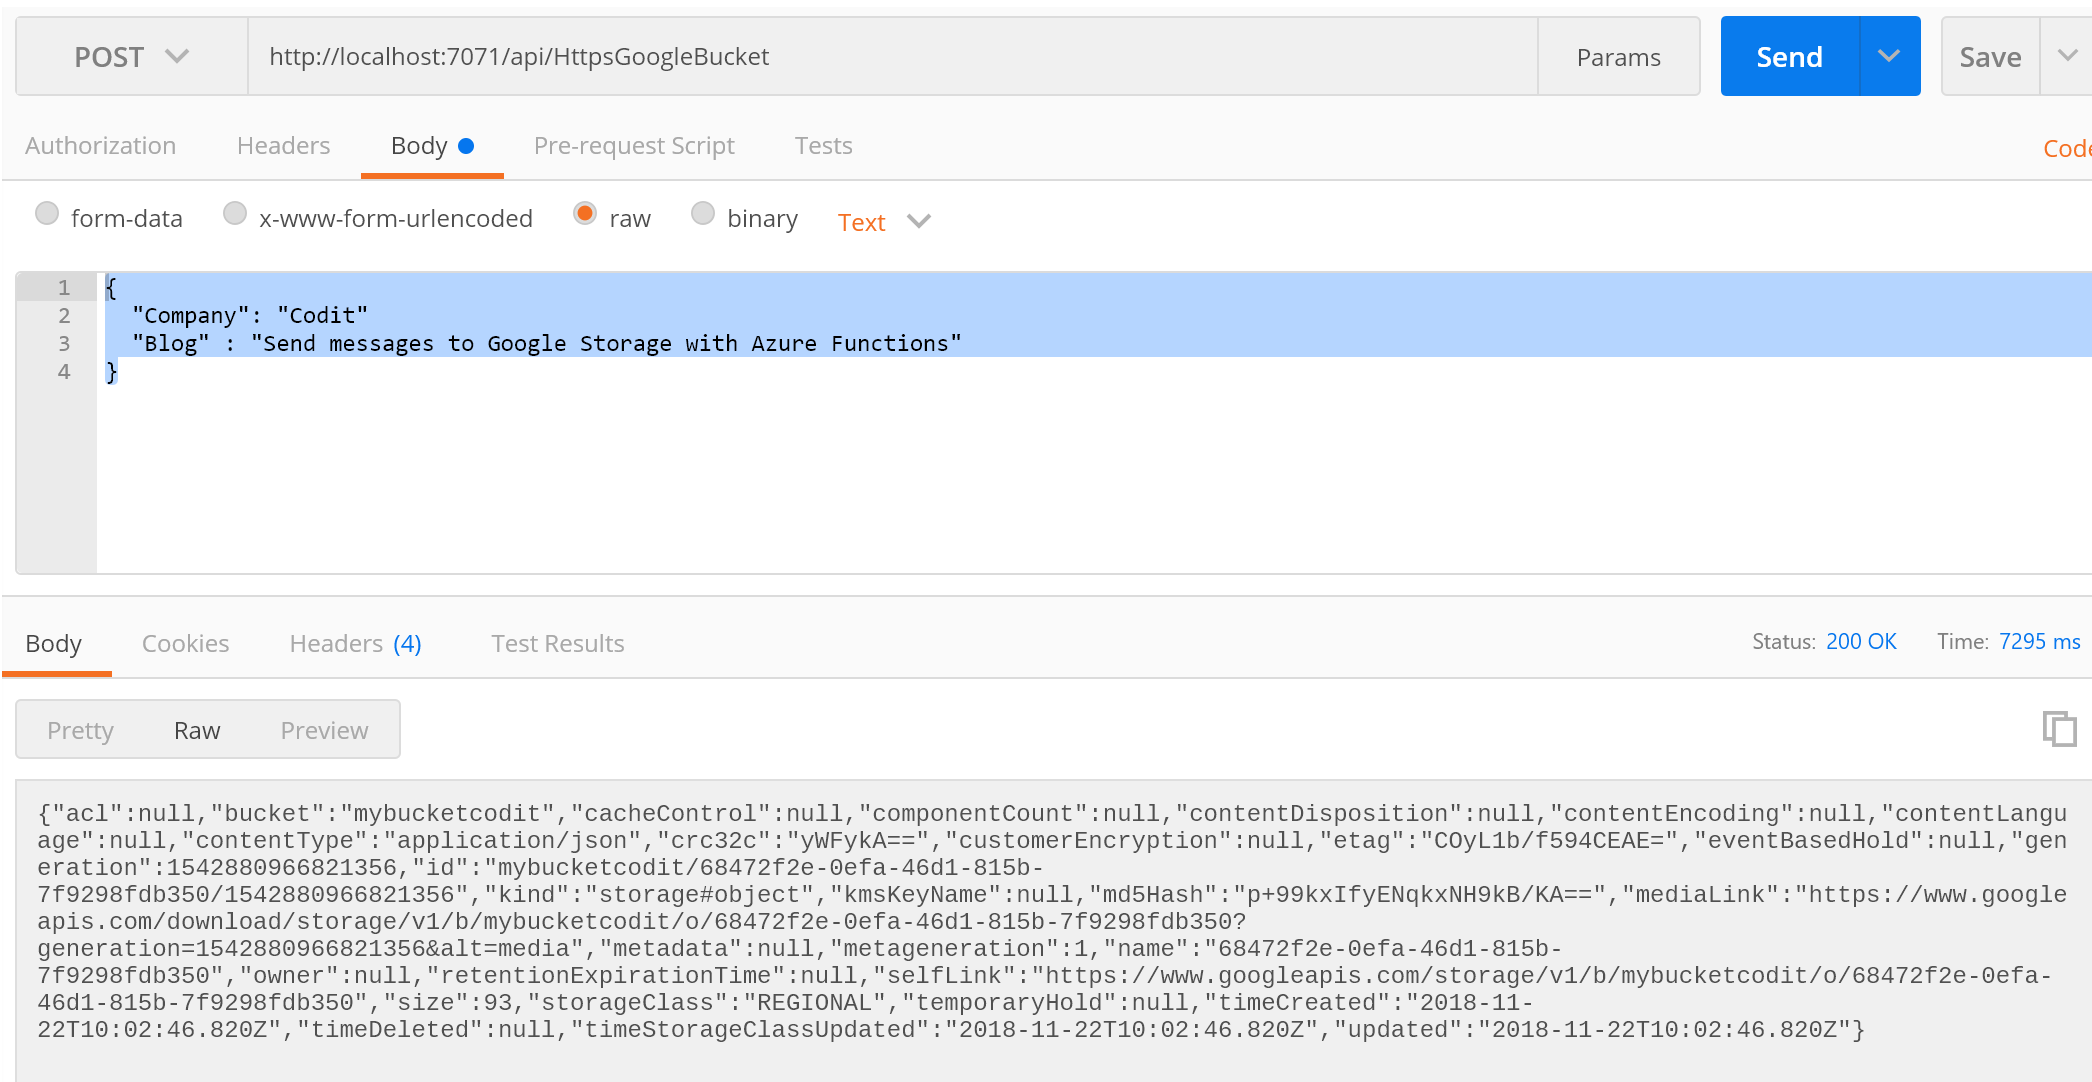Choose the binary body type radio
Viewport: 2092px width, 1082px height.
pyautogui.click(x=703, y=214)
